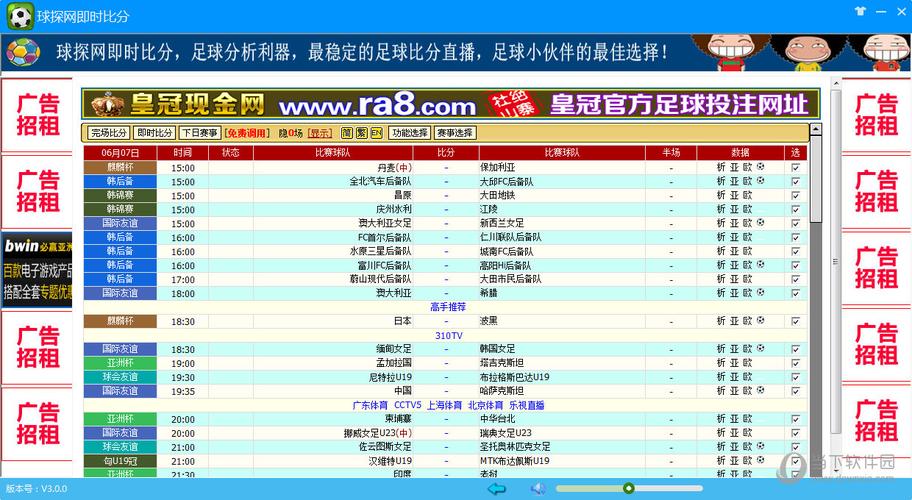Switch to the 下日赛事 tab
The image size is (912, 500).
[x=199, y=133]
